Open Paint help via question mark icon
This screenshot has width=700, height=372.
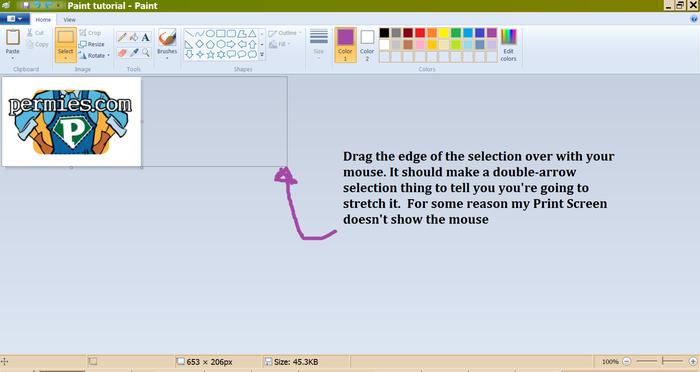tap(694, 19)
